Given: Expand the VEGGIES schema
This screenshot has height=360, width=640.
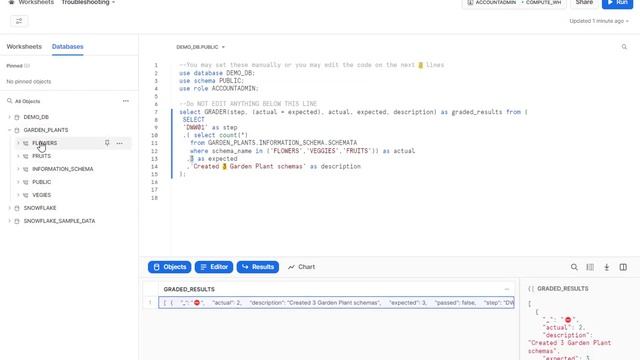Looking at the screenshot, I should tap(18, 195).
